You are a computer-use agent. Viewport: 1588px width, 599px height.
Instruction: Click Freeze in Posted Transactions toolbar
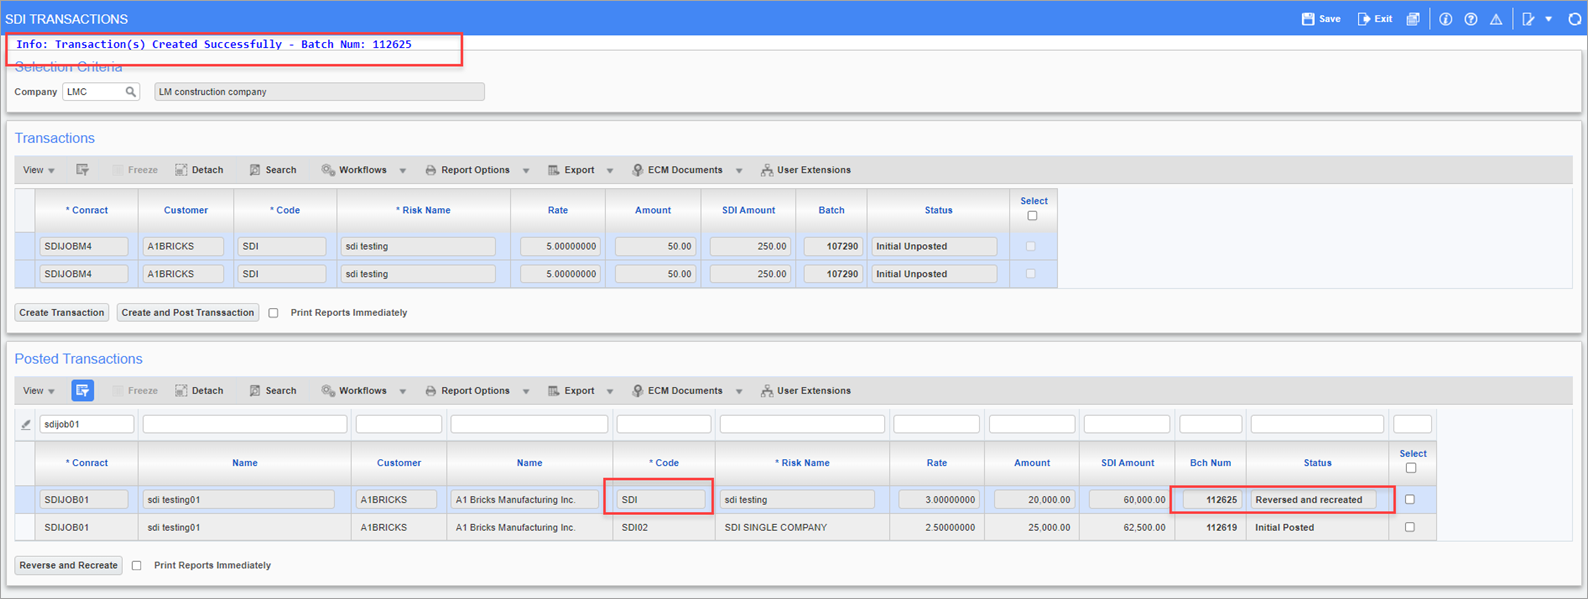tap(135, 391)
